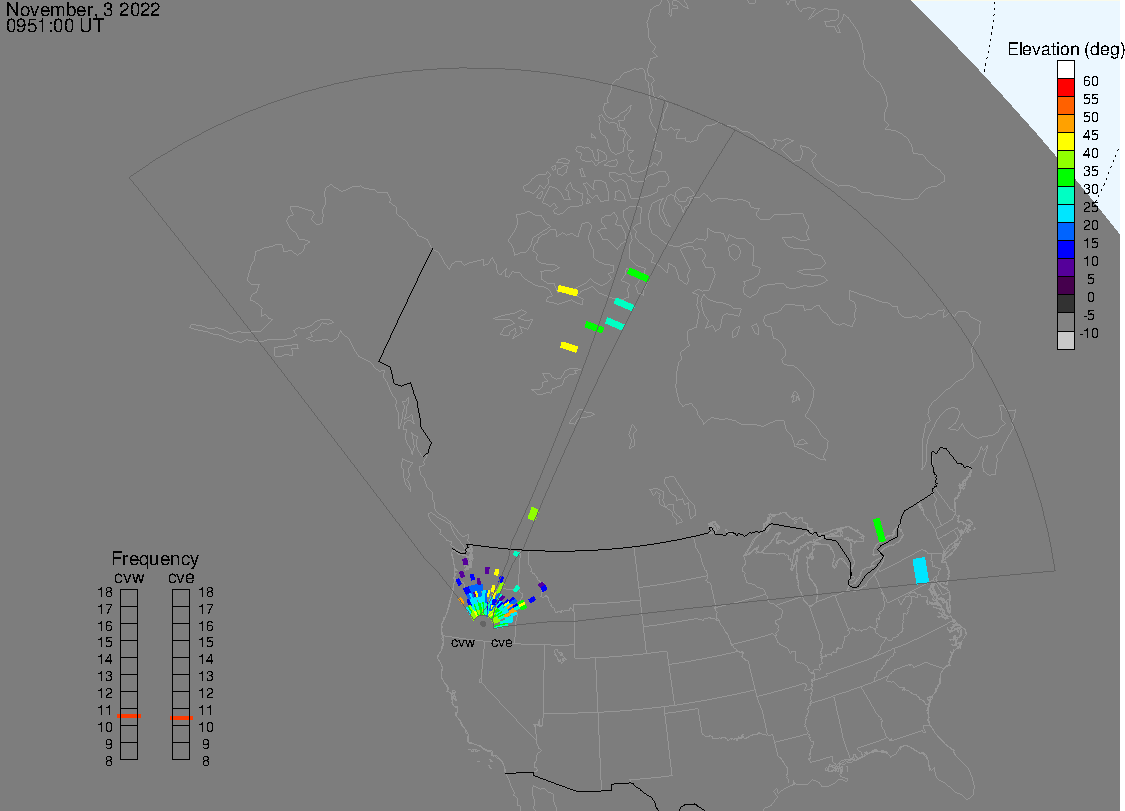Select the yellow swatch in the Elevation legend

(x=1066, y=142)
